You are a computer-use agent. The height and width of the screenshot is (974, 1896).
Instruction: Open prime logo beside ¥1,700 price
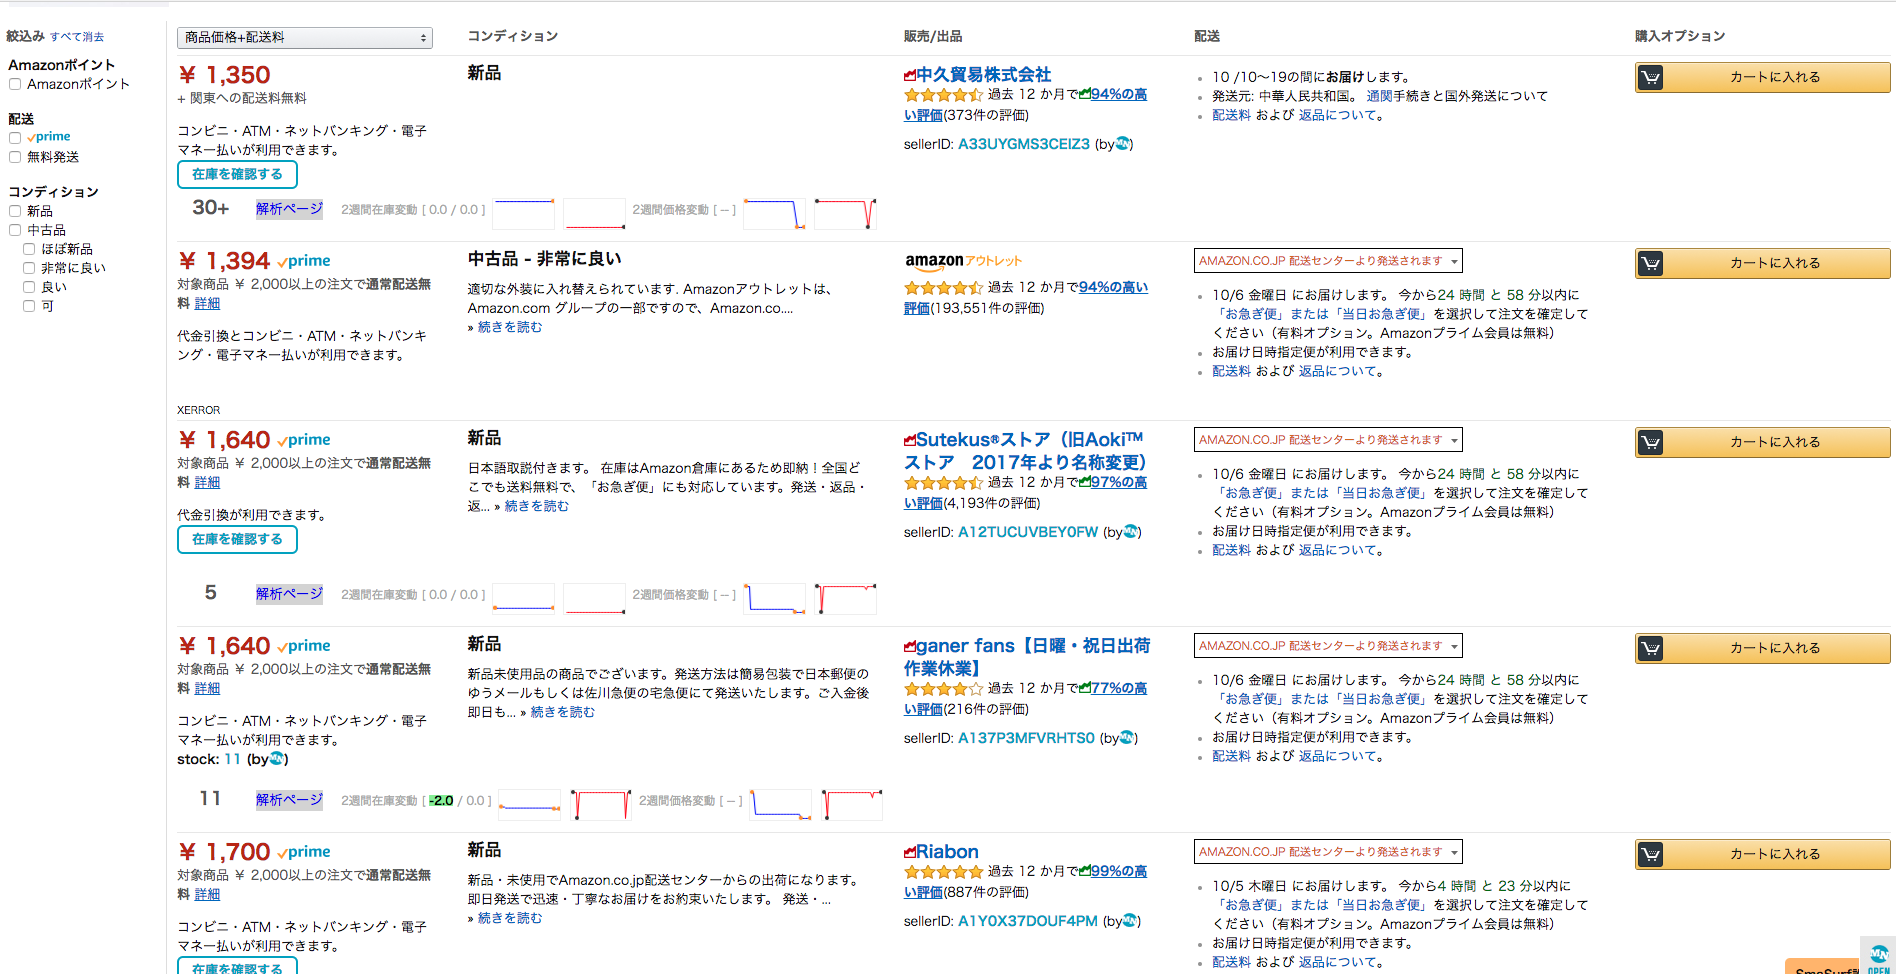304,852
